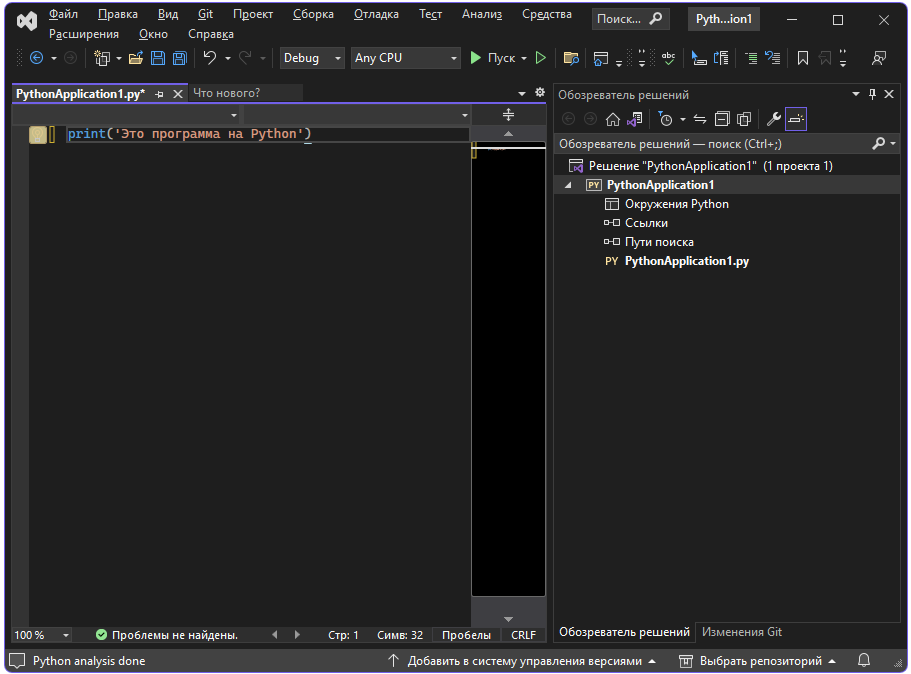Undo last action with the undo arrow

click(210, 58)
